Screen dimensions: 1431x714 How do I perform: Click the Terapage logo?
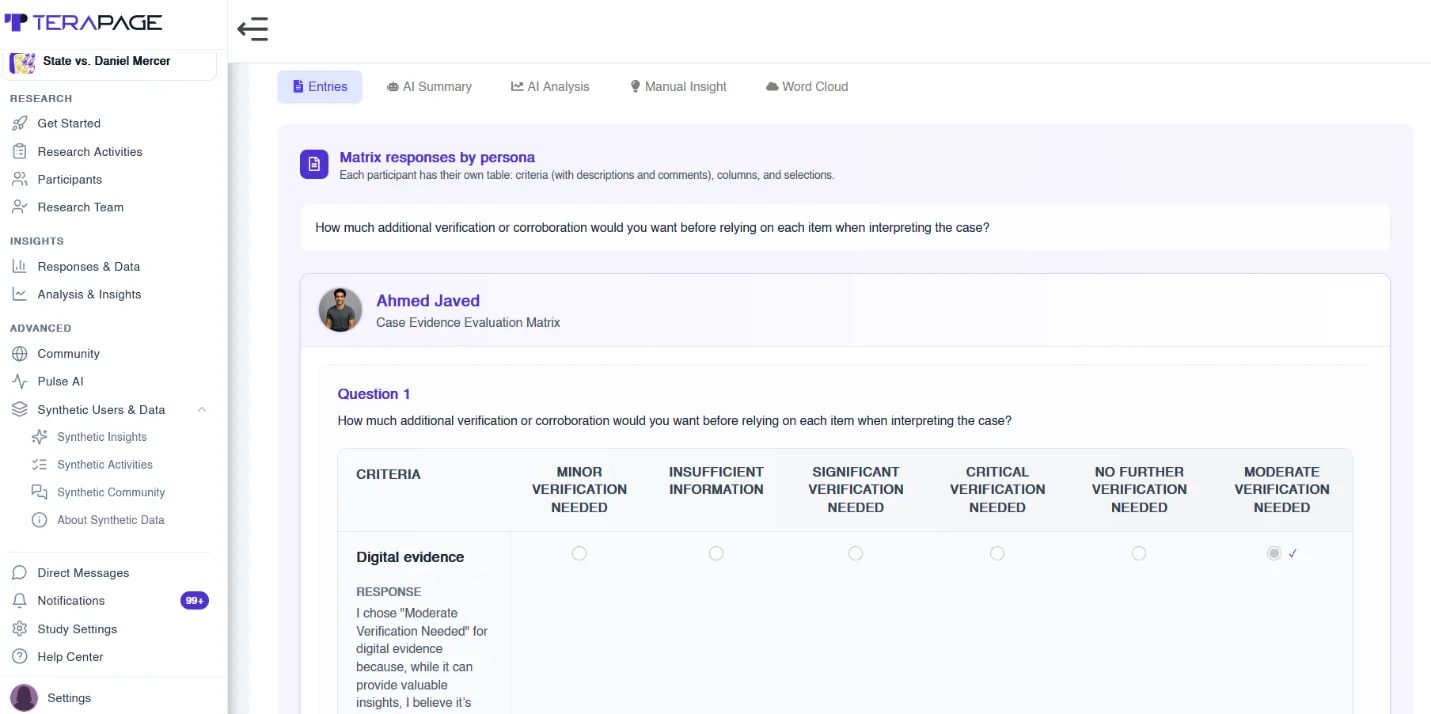point(83,22)
